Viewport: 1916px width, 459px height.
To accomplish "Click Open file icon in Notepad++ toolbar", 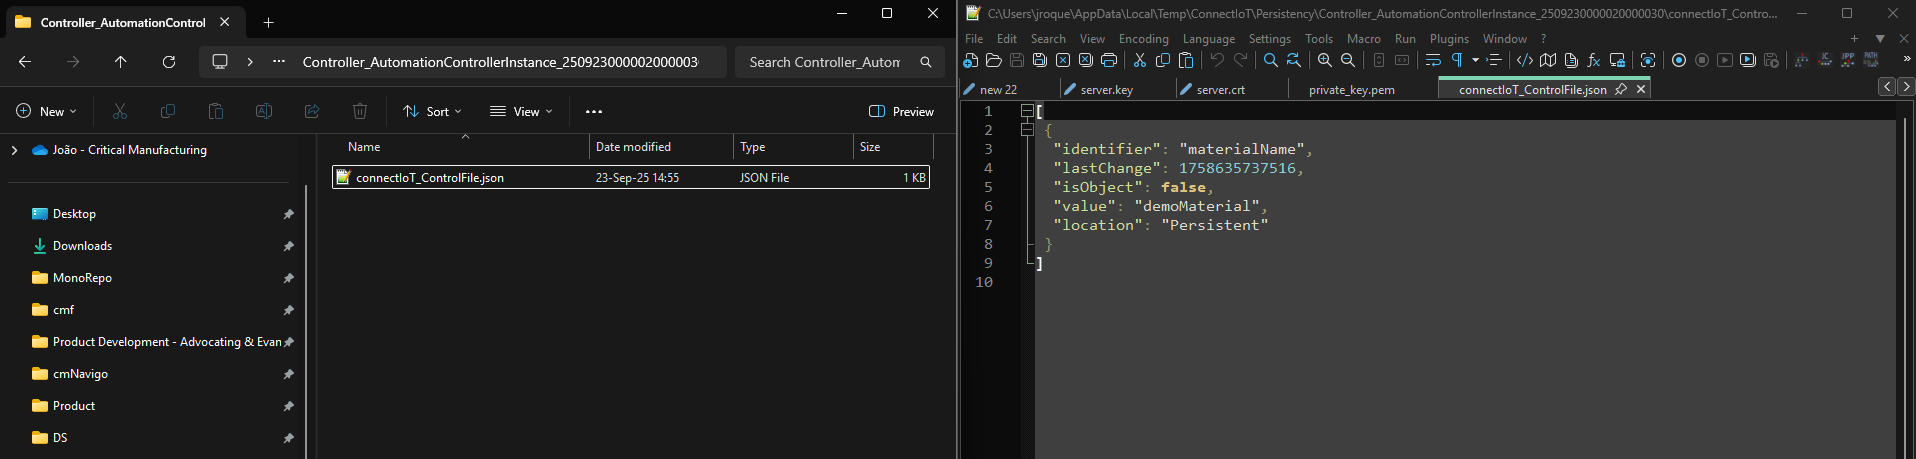I will pyautogui.click(x=994, y=60).
